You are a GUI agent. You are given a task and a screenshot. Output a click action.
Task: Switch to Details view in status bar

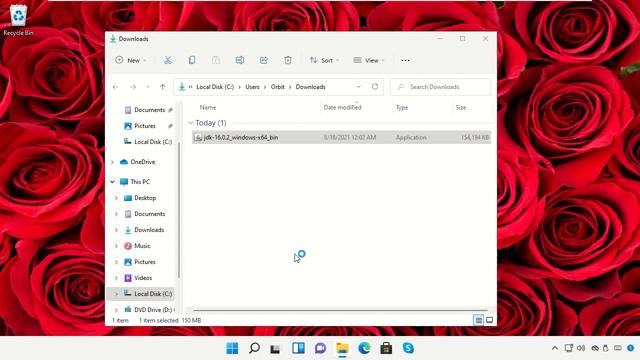tap(478, 320)
